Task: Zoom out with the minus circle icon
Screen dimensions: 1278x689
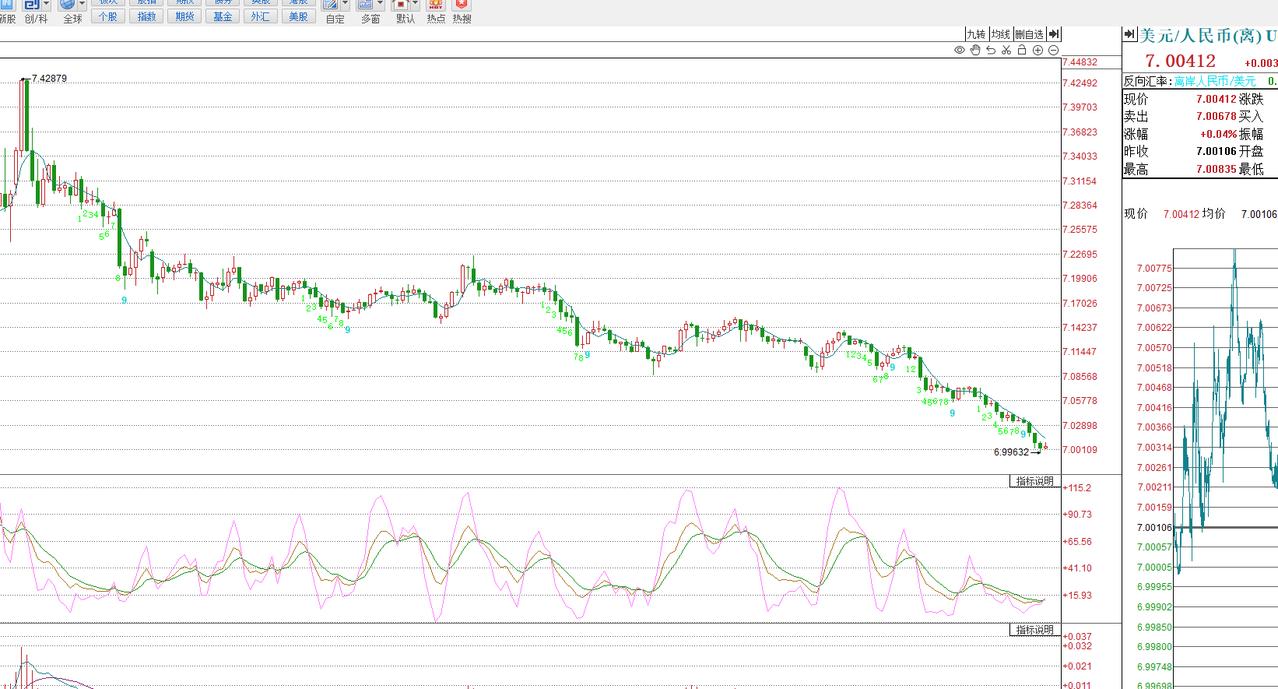Action: pyautogui.click(x=1053, y=50)
